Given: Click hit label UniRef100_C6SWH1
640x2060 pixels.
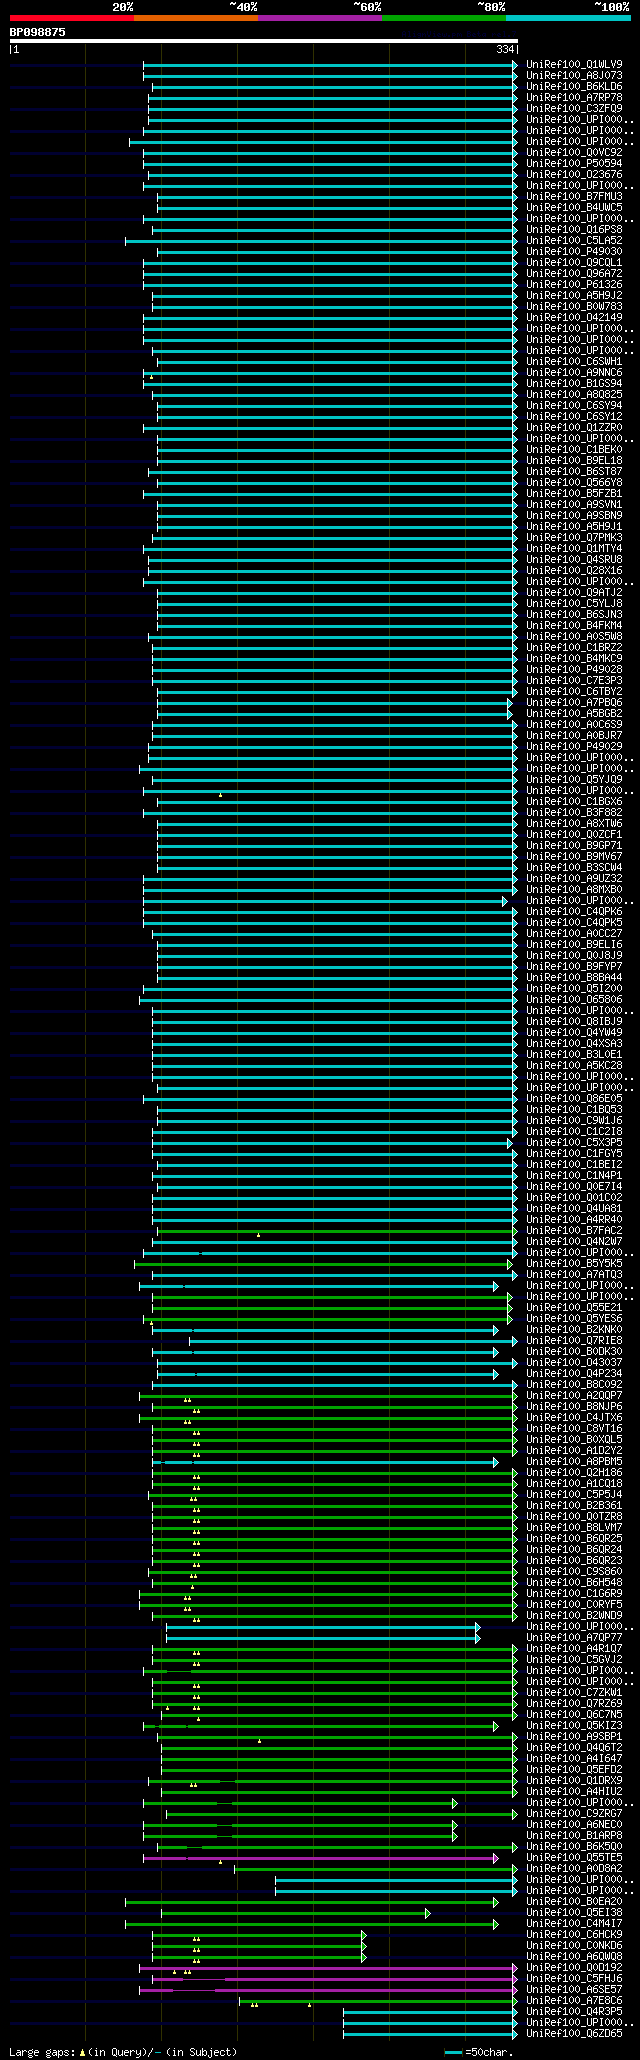Looking at the screenshot, I should tap(574, 361).
